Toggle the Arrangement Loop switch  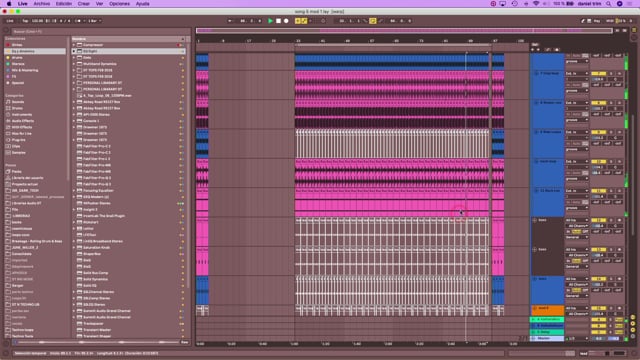[373, 21]
